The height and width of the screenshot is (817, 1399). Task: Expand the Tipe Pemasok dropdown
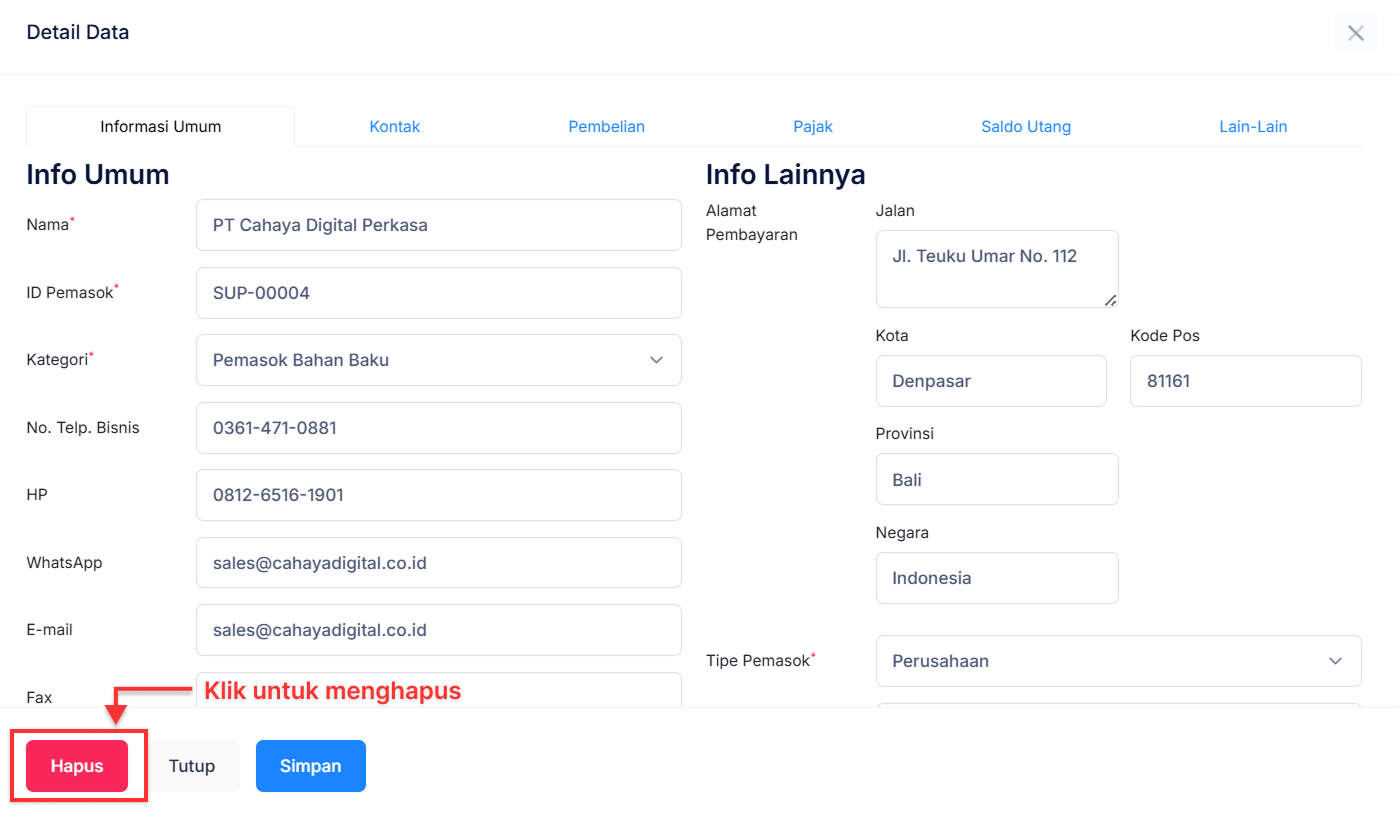pos(1117,661)
